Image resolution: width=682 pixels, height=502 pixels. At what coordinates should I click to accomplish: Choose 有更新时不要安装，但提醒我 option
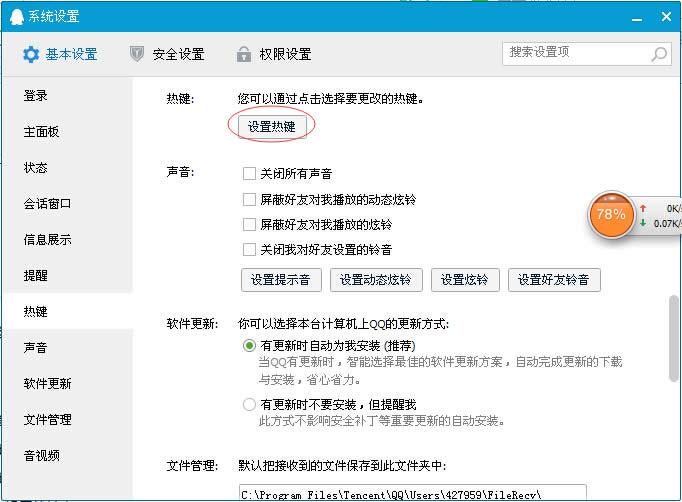tap(249, 405)
